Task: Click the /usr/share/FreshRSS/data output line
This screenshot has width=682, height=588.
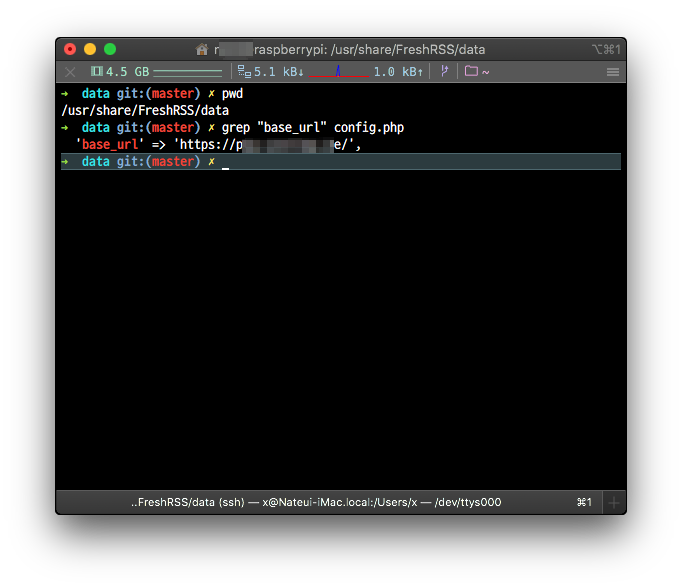Action: click(x=145, y=110)
